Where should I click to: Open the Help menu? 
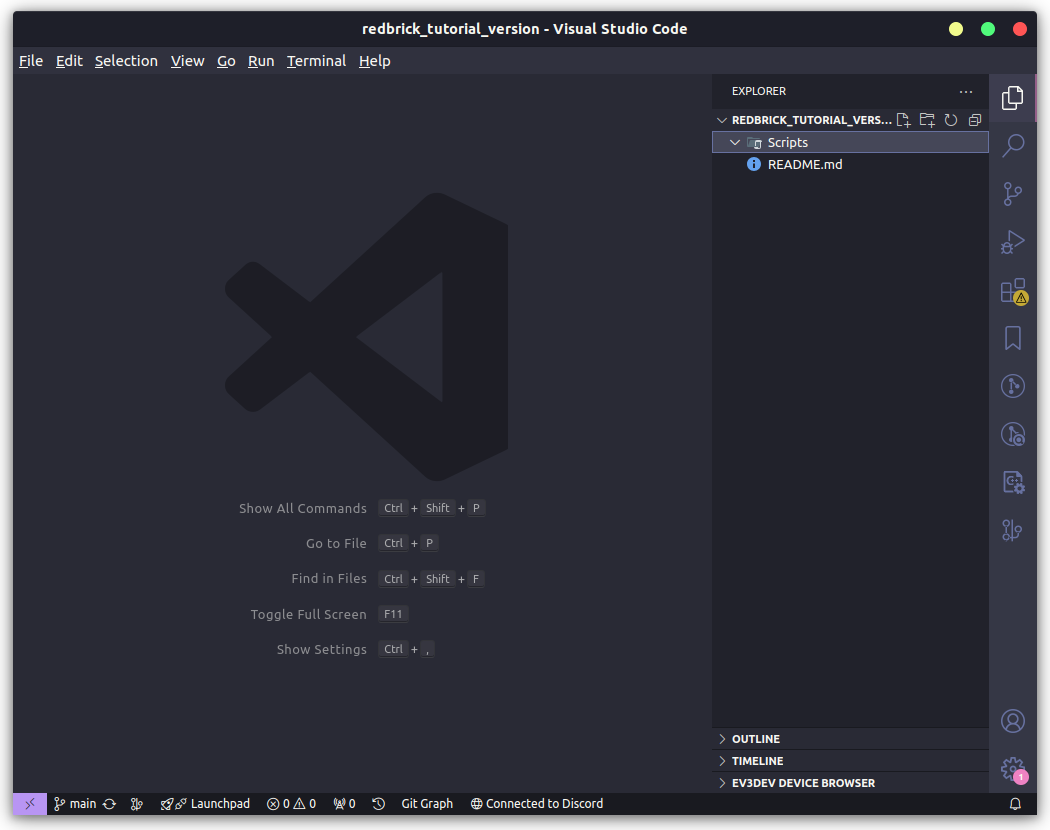pos(374,61)
